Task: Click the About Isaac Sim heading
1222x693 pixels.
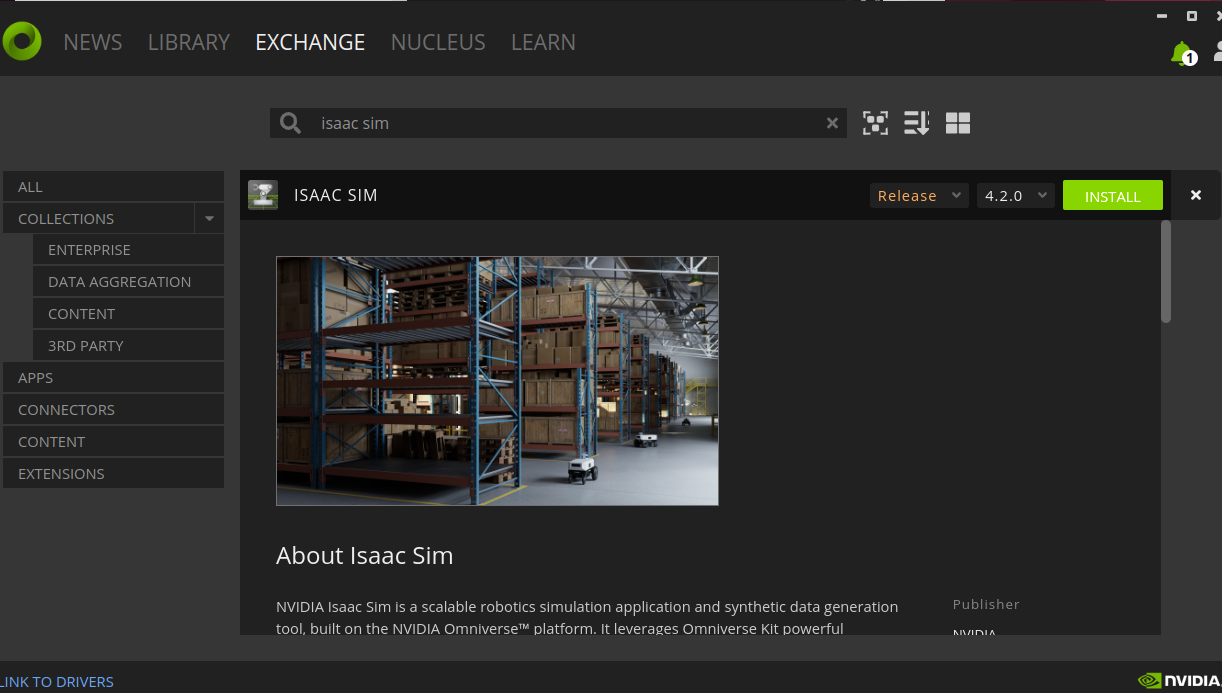Action: point(364,556)
